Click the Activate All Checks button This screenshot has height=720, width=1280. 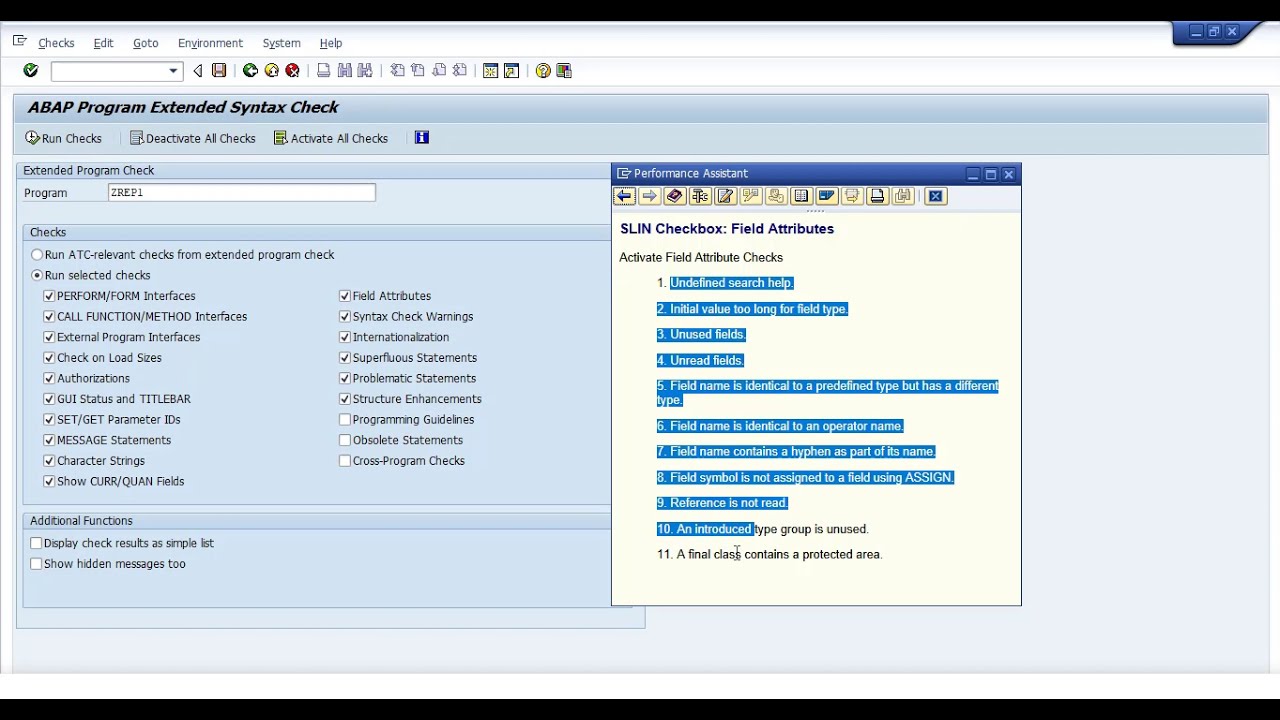[331, 138]
